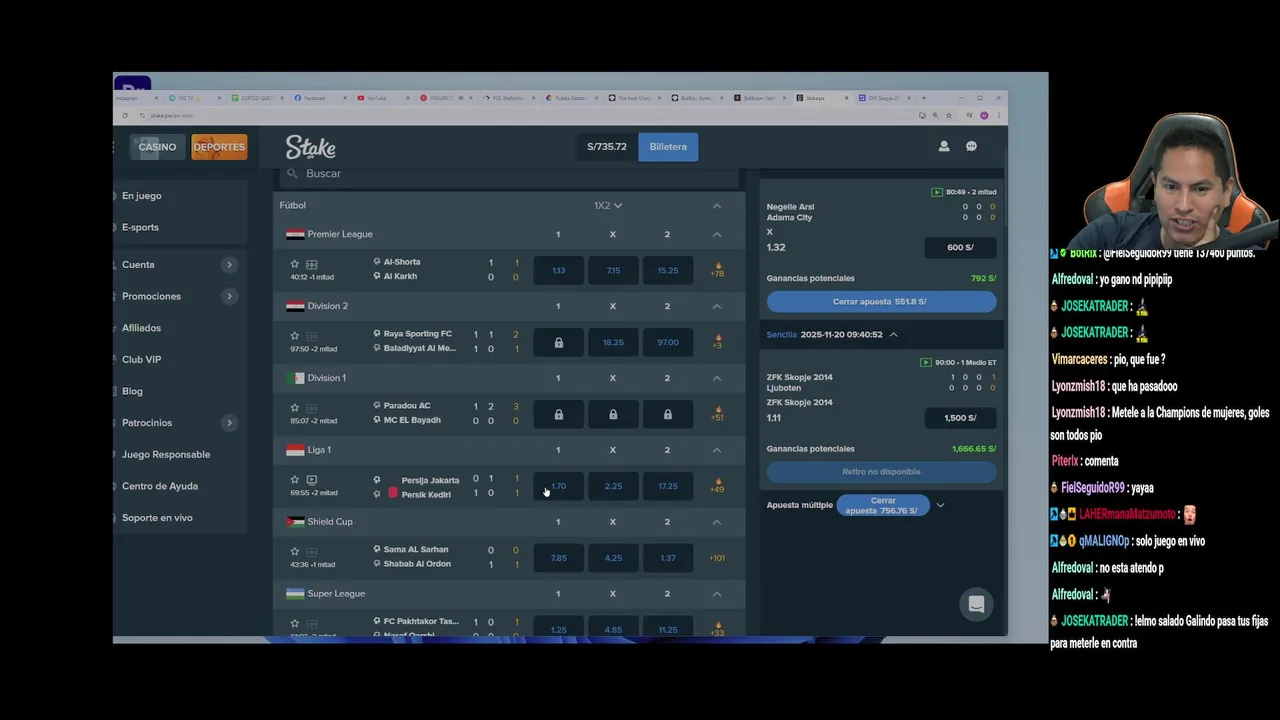Open the user profile icon in Stake header
1280x720 pixels.
pos(943,146)
